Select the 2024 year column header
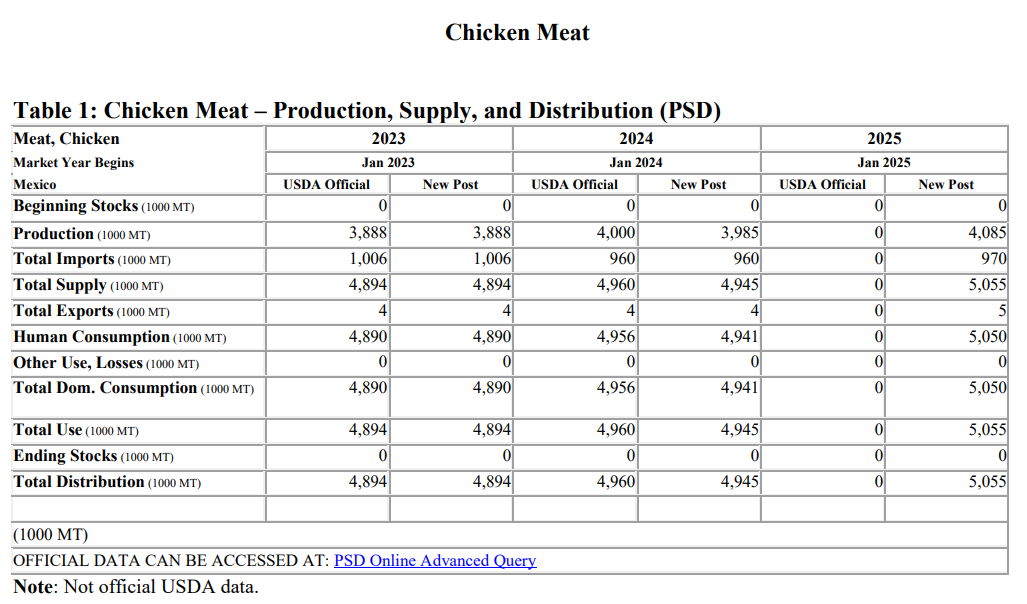 point(636,139)
